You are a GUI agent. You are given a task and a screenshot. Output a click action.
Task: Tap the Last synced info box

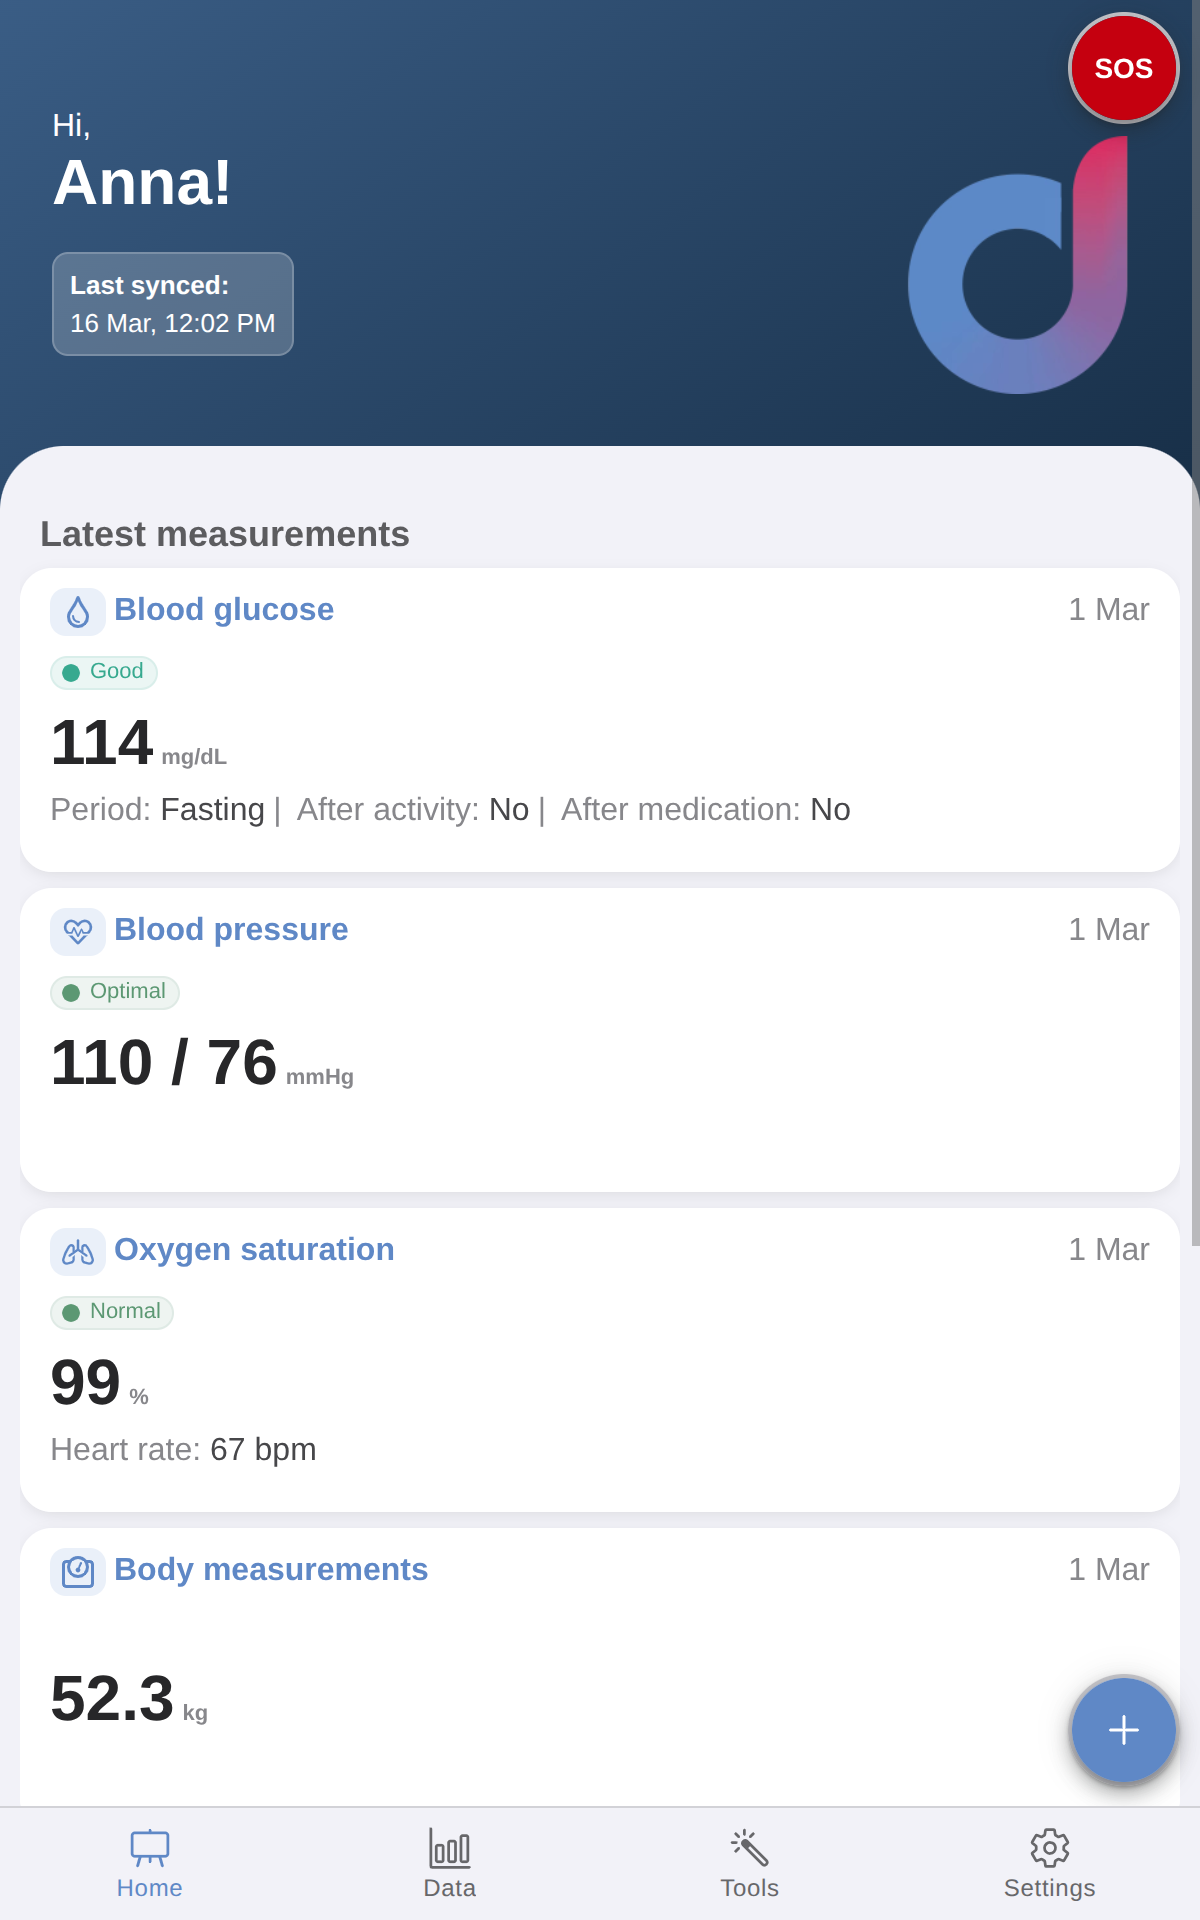[173, 304]
